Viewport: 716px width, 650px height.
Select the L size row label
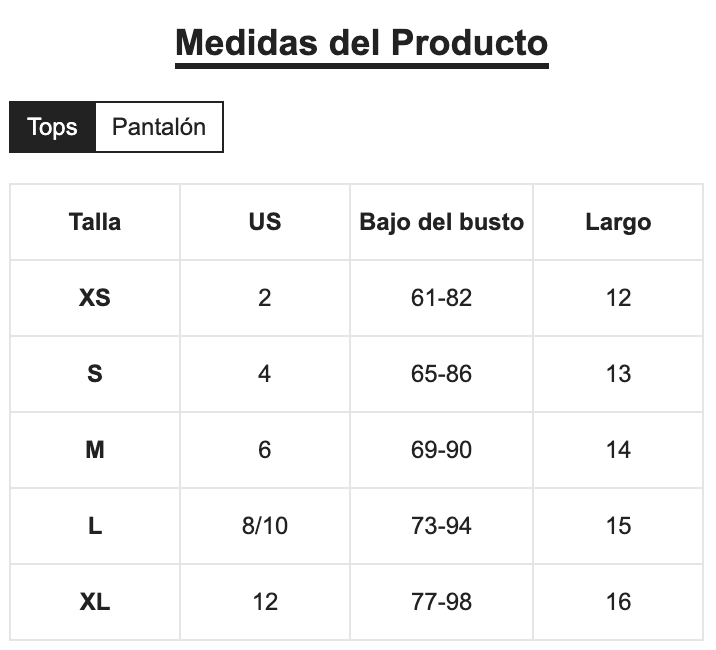[95, 526]
